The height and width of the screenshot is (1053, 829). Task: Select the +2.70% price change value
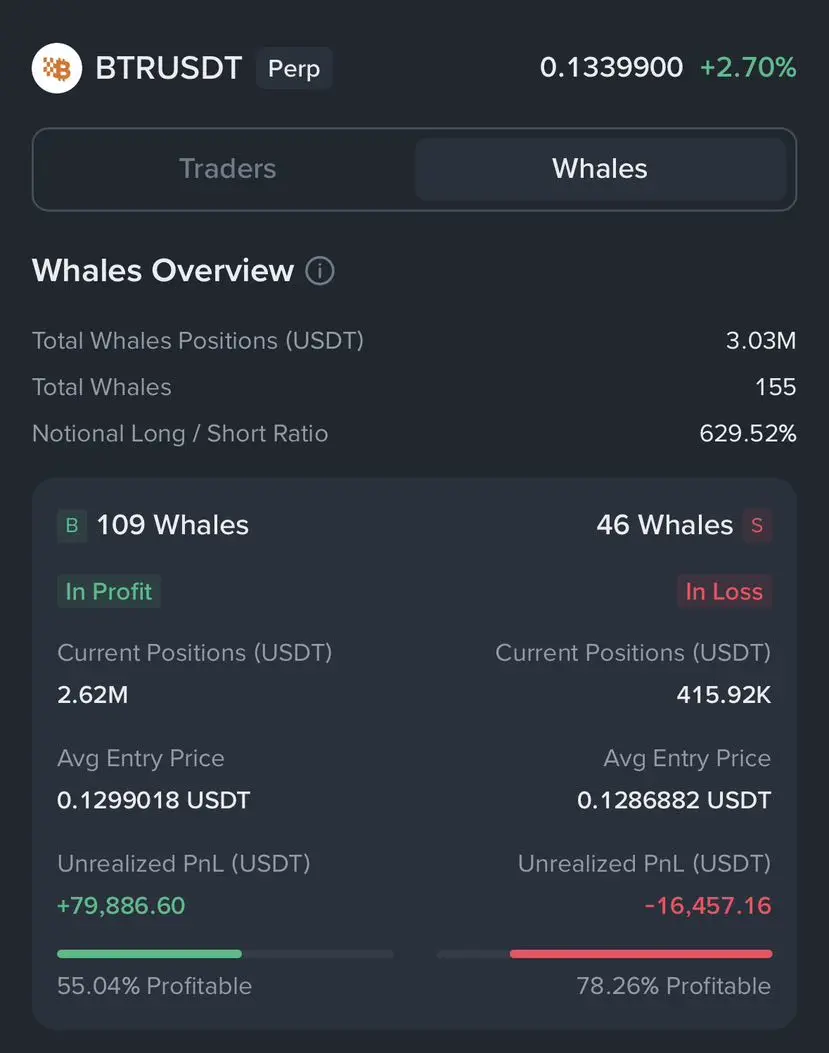click(x=748, y=67)
